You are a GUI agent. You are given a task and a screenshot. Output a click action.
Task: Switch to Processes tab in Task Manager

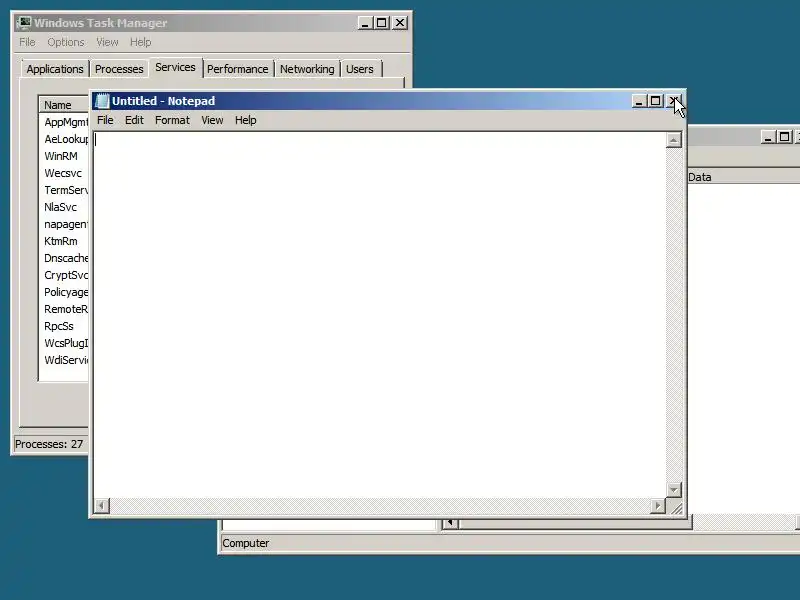119,69
